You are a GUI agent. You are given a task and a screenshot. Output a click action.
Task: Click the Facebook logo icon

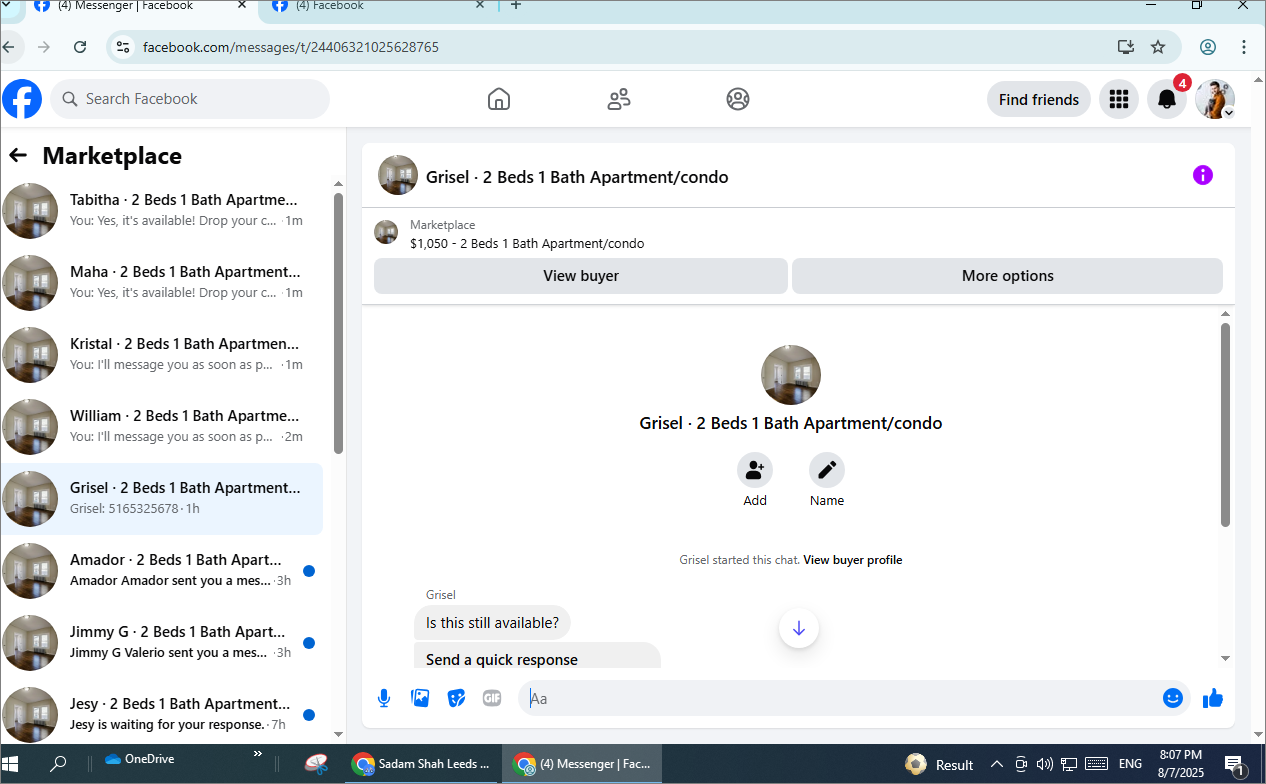22,99
